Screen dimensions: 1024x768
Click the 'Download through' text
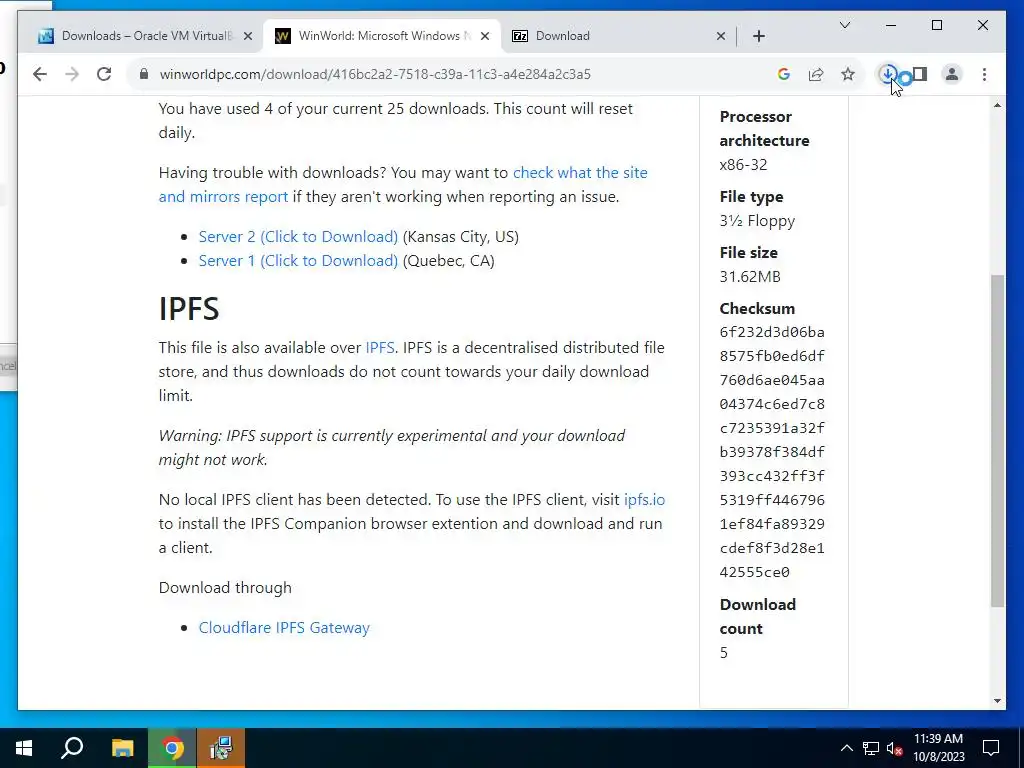coord(225,588)
